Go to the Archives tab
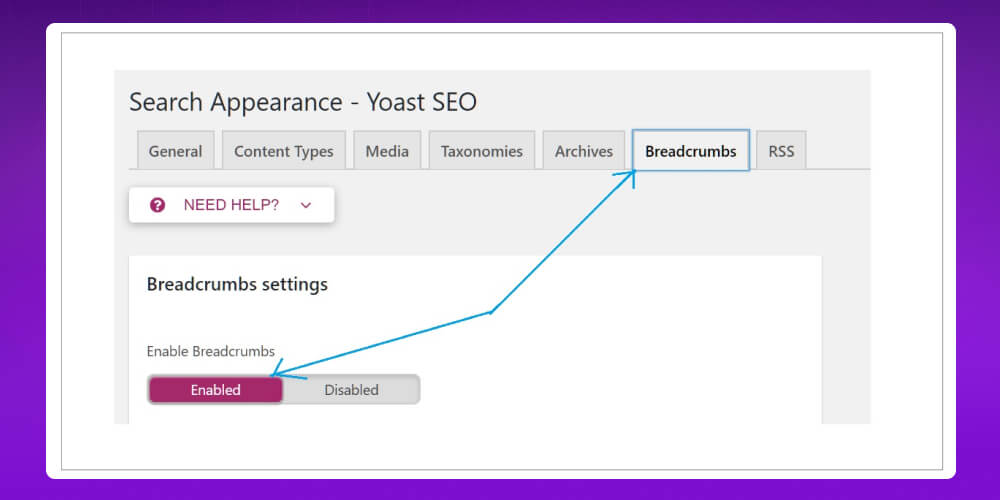The width and height of the screenshot is (1000, 500). click(584, 151)
